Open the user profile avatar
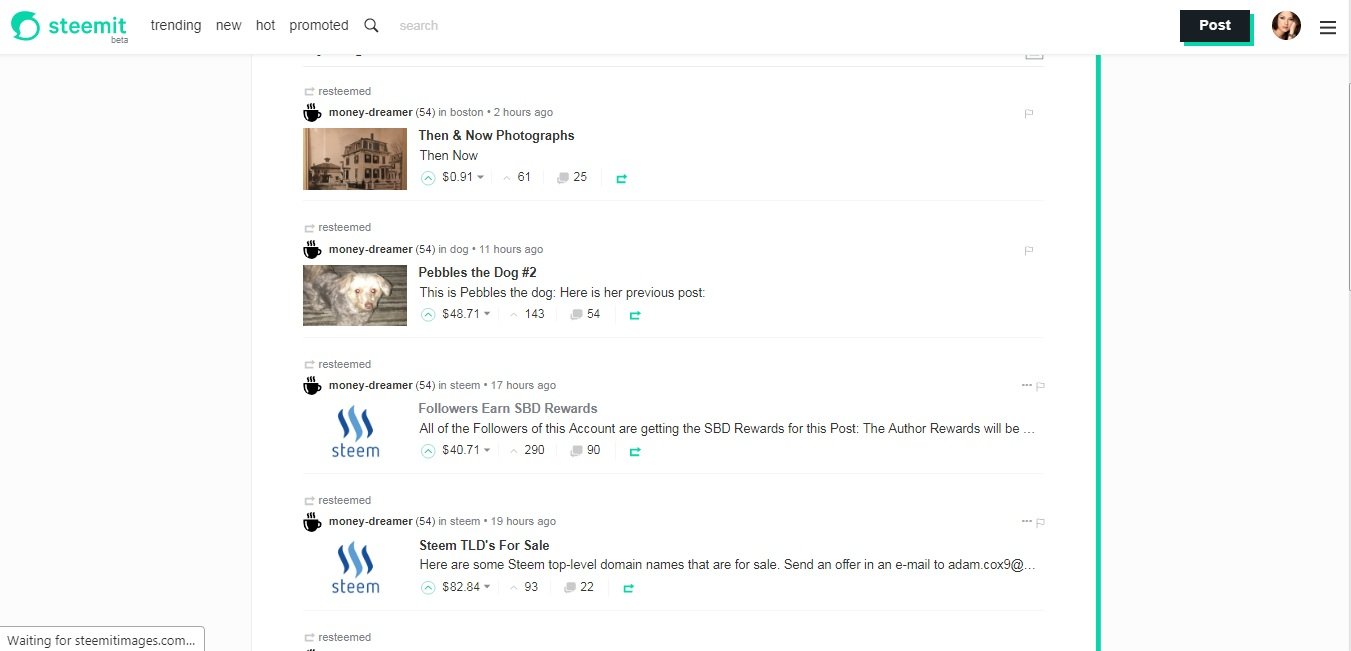This screenshot has width=1351, height=651. coord(1286,26)
